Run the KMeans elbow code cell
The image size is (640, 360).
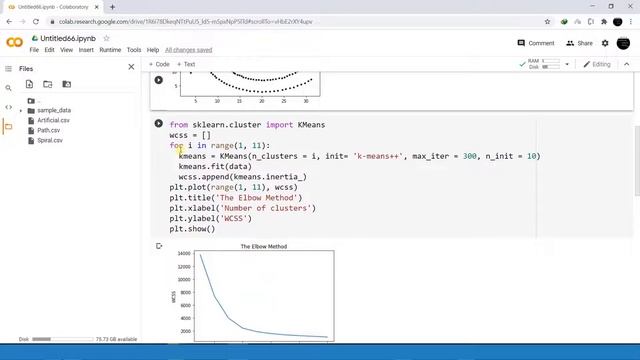pyautogui.click(x=159, y=124)
